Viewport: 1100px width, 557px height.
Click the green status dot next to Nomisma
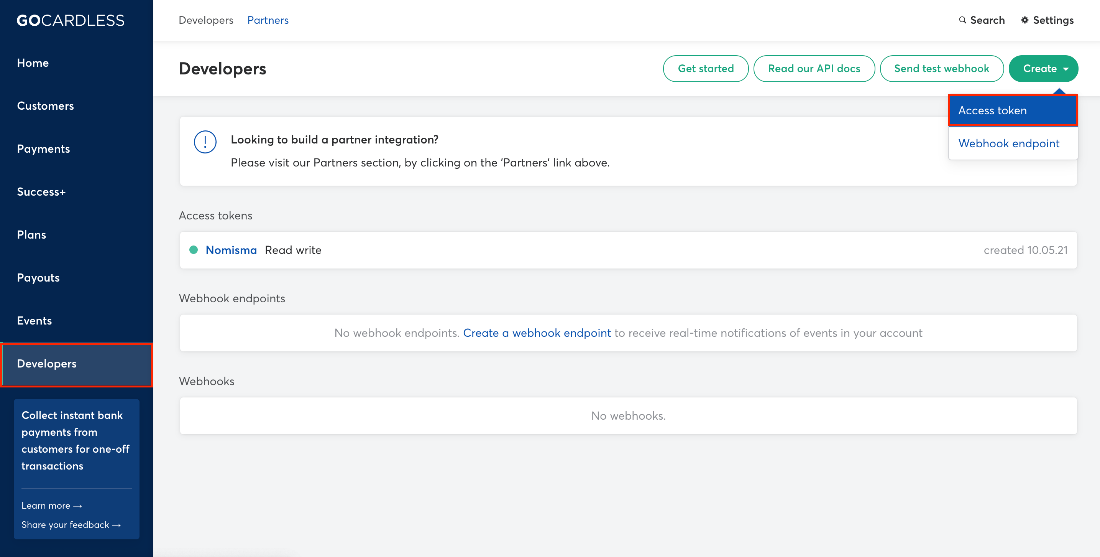[x=194, y=250]
